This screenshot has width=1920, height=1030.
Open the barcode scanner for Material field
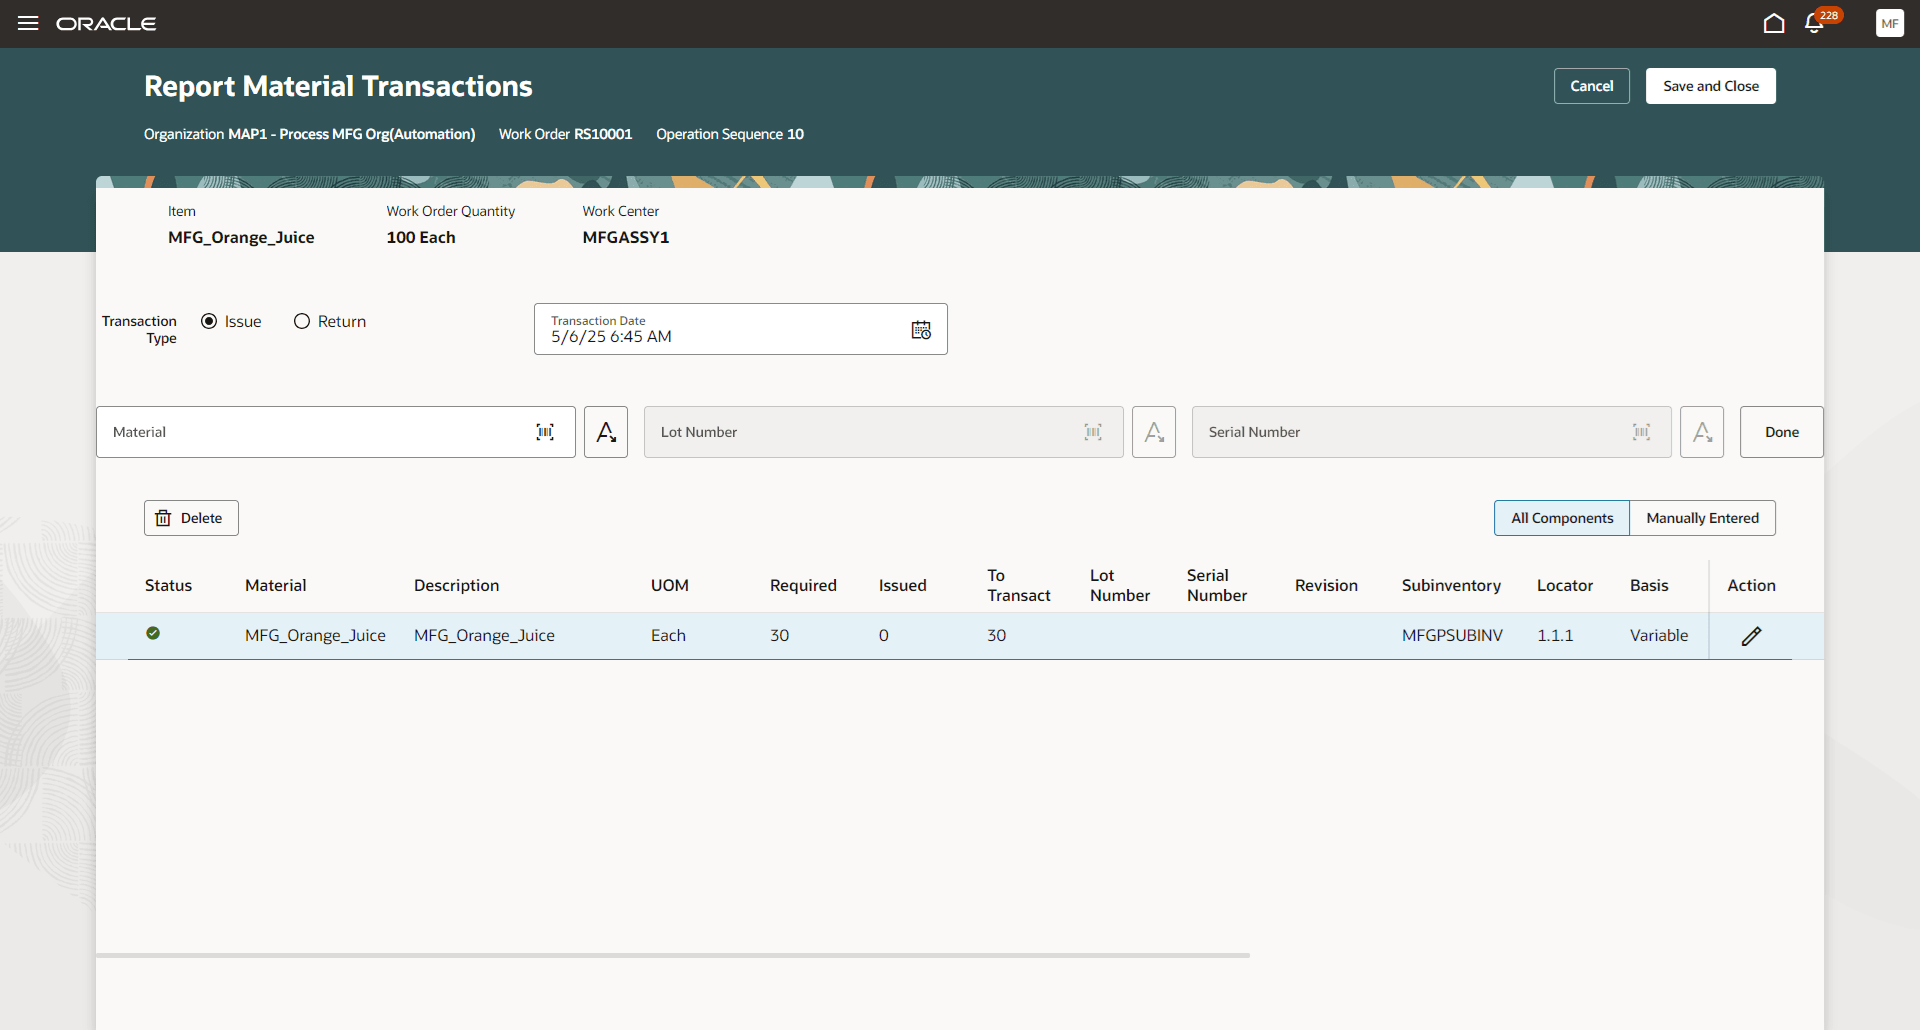click(546, 431)
